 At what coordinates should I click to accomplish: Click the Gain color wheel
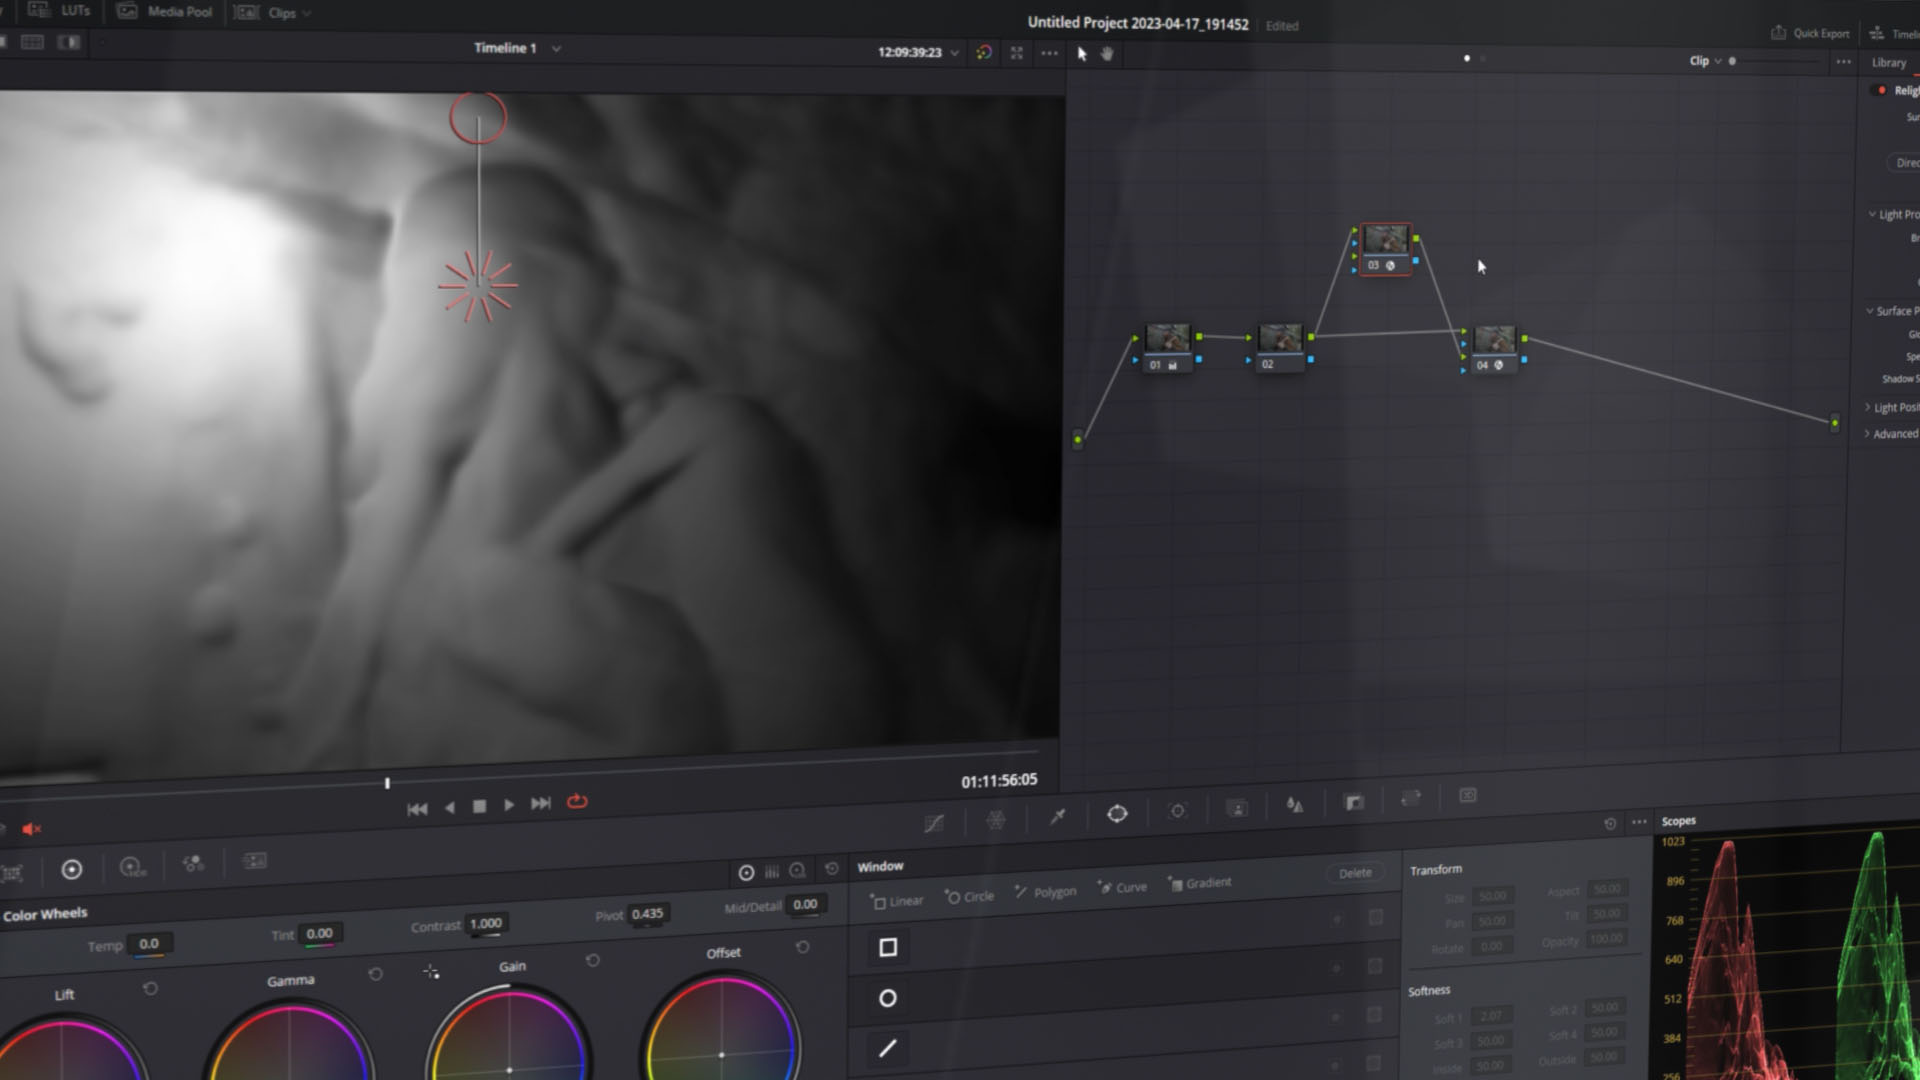(x=509, y=1032)
